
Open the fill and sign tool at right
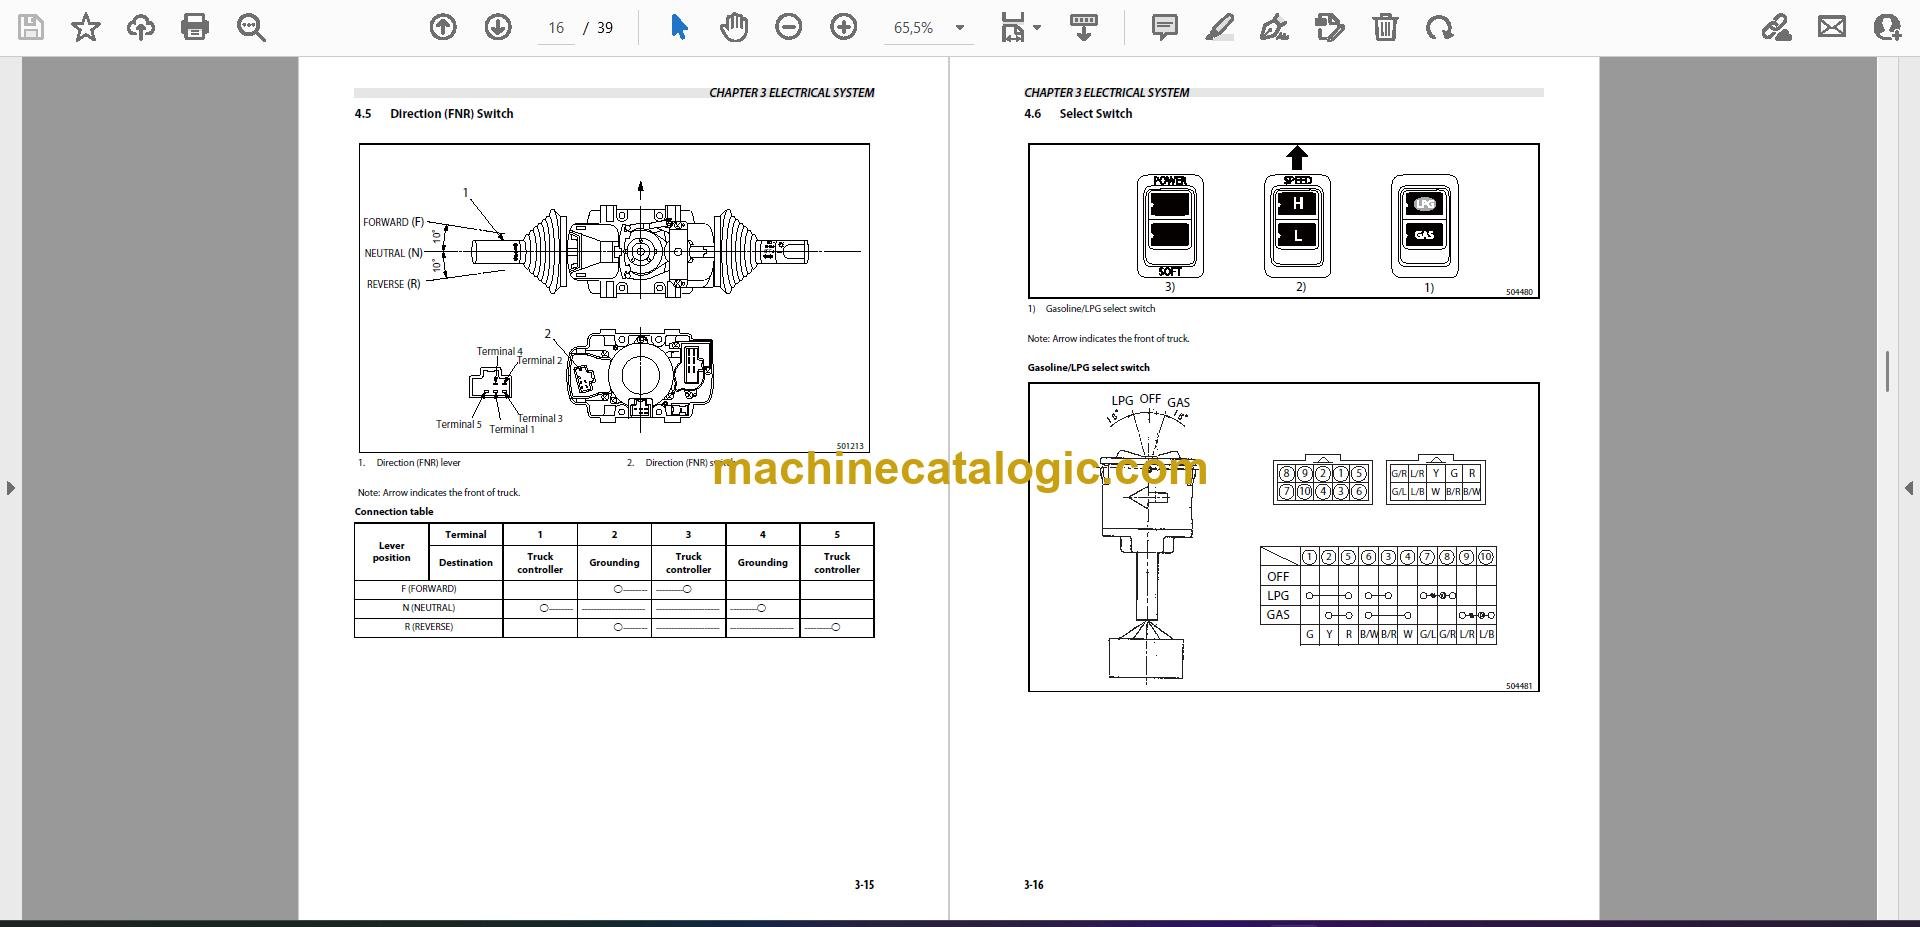[1776, 27]
